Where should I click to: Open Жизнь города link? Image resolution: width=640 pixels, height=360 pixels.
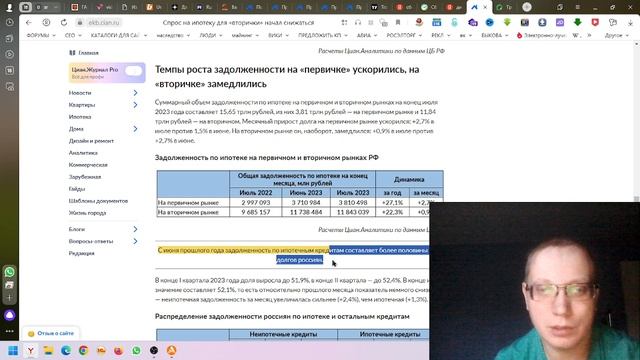point(87,213)
